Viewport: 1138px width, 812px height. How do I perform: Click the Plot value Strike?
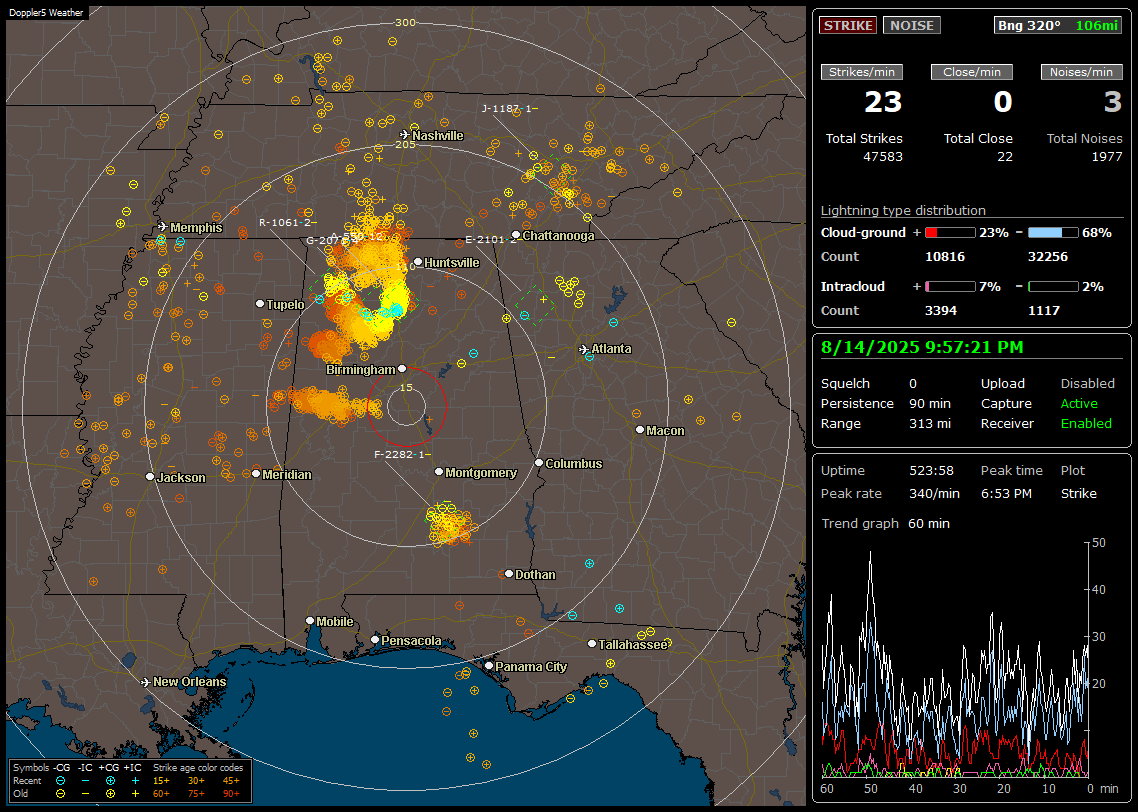click(1078, 493)
